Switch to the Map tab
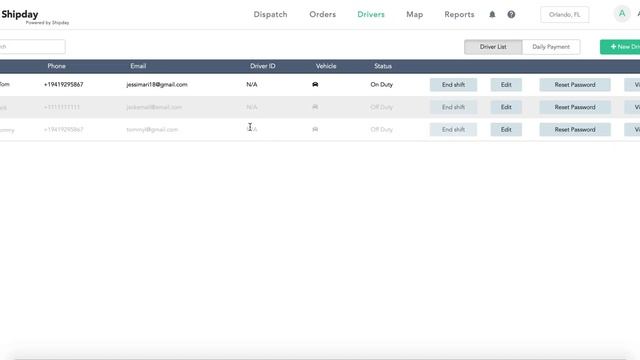 414,14
